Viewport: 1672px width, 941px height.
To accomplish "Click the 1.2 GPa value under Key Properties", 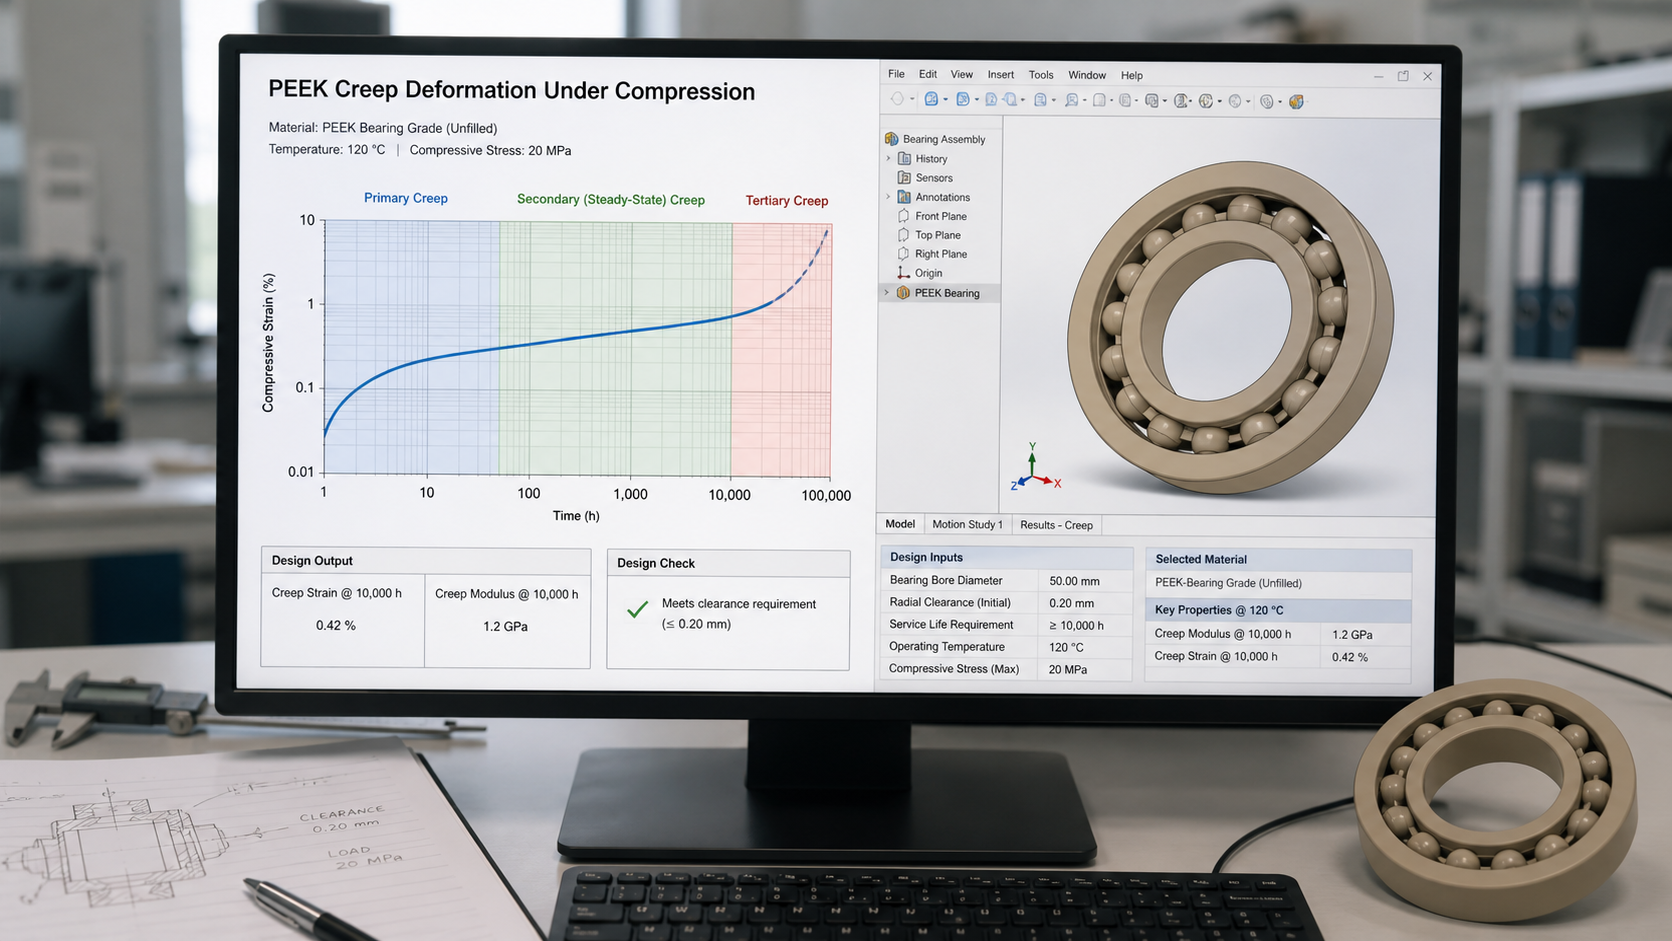I will click(x=1352, y=634).
